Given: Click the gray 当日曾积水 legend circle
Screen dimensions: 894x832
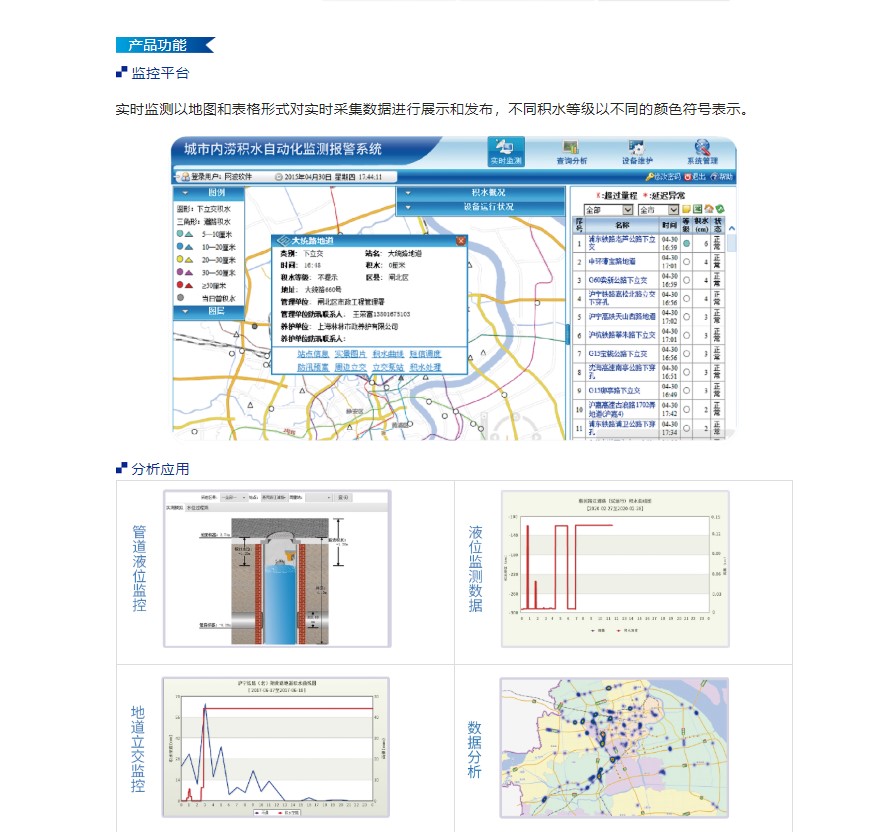Looking at the screenshot, I should (x=180, y=298).
